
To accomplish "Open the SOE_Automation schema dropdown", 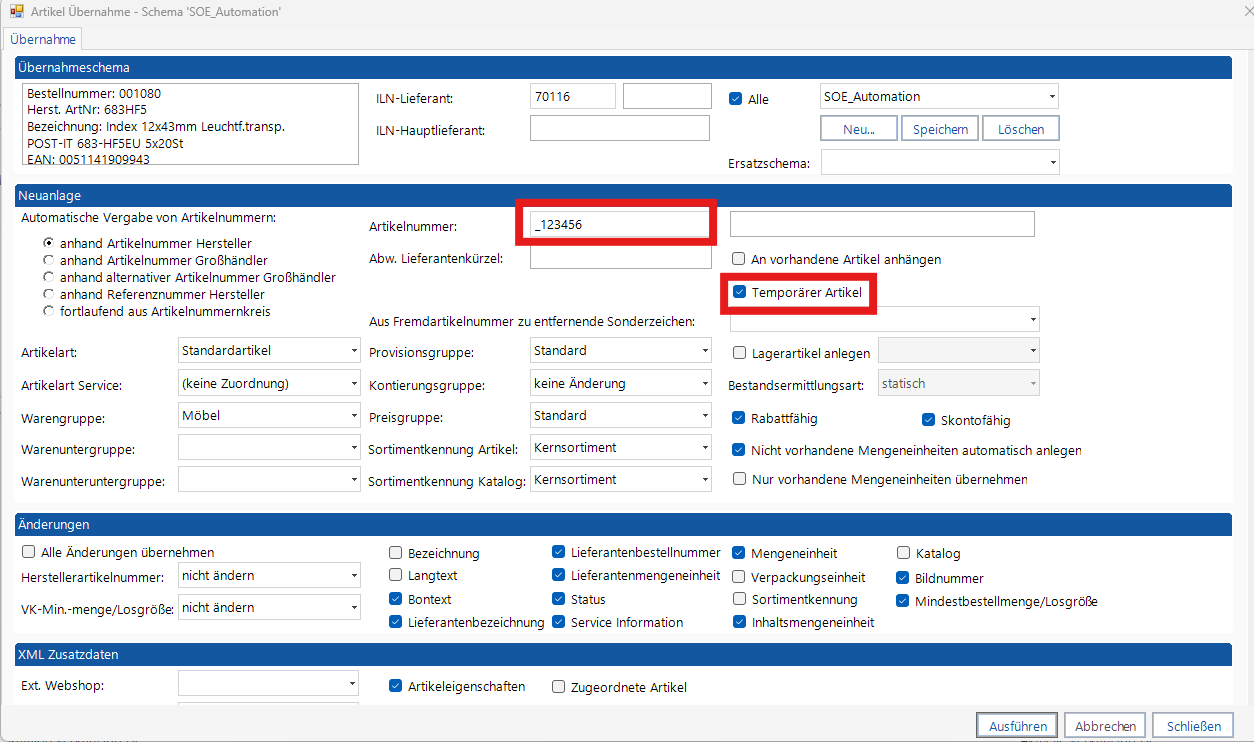I will click(x=939, y=97).
